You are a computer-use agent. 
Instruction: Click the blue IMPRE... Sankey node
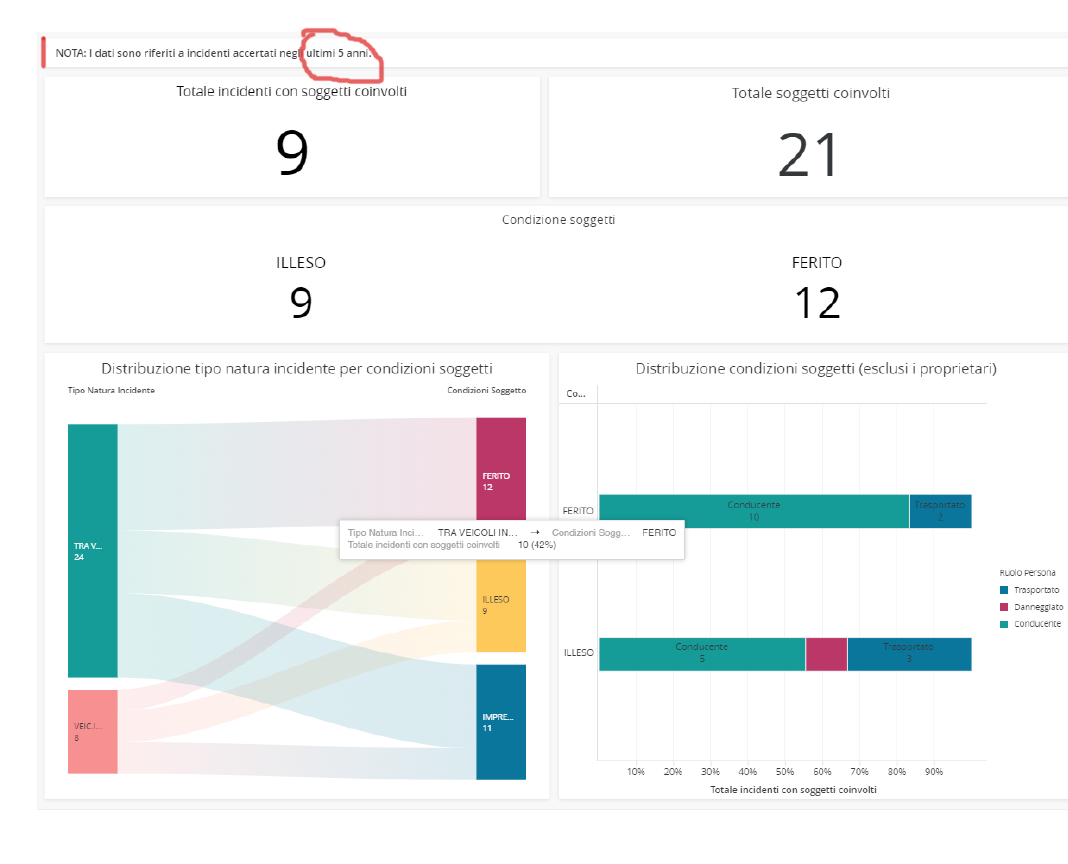pyautogui.click(x=500, y=721)
